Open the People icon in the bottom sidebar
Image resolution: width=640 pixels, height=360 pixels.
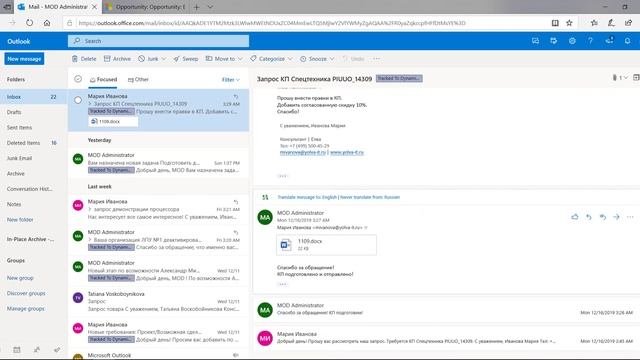pos(37,349)
